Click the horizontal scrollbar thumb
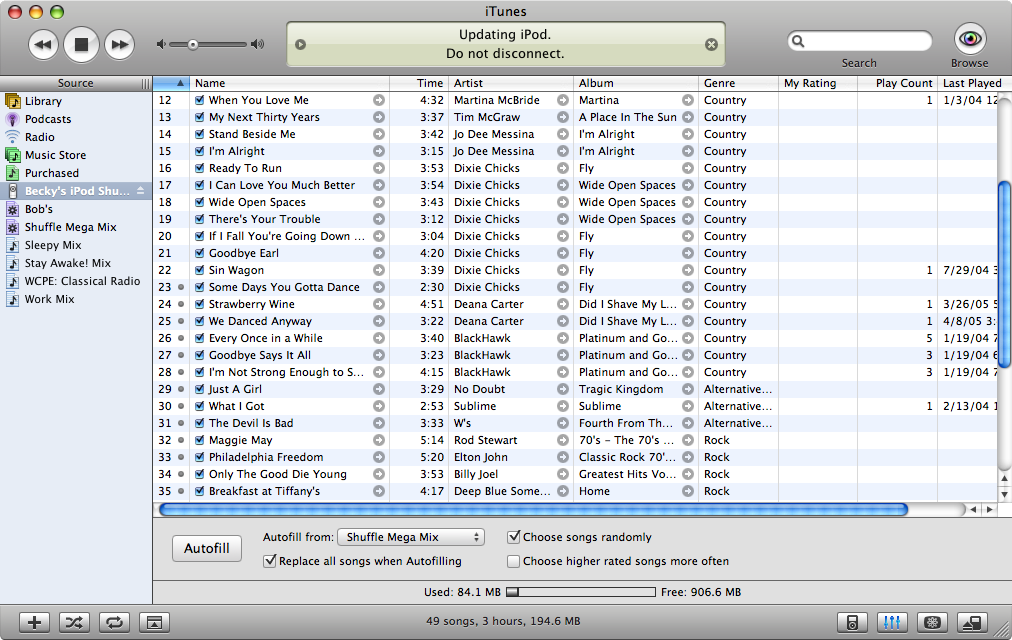1012x640 pixels. click(533, 510)
